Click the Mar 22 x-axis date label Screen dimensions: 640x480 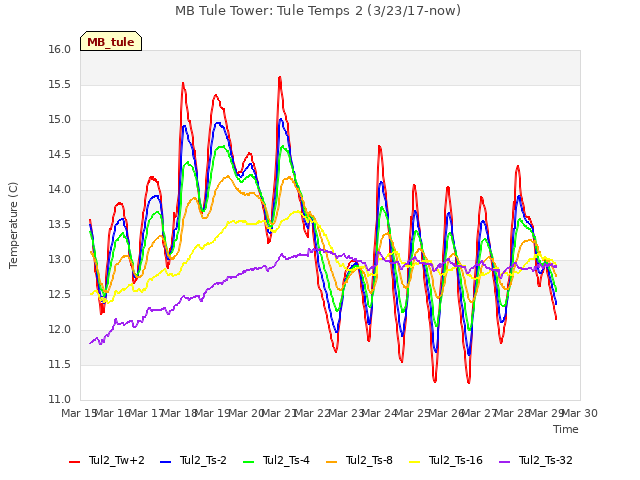pyautogui.click(x=313, y=413)
